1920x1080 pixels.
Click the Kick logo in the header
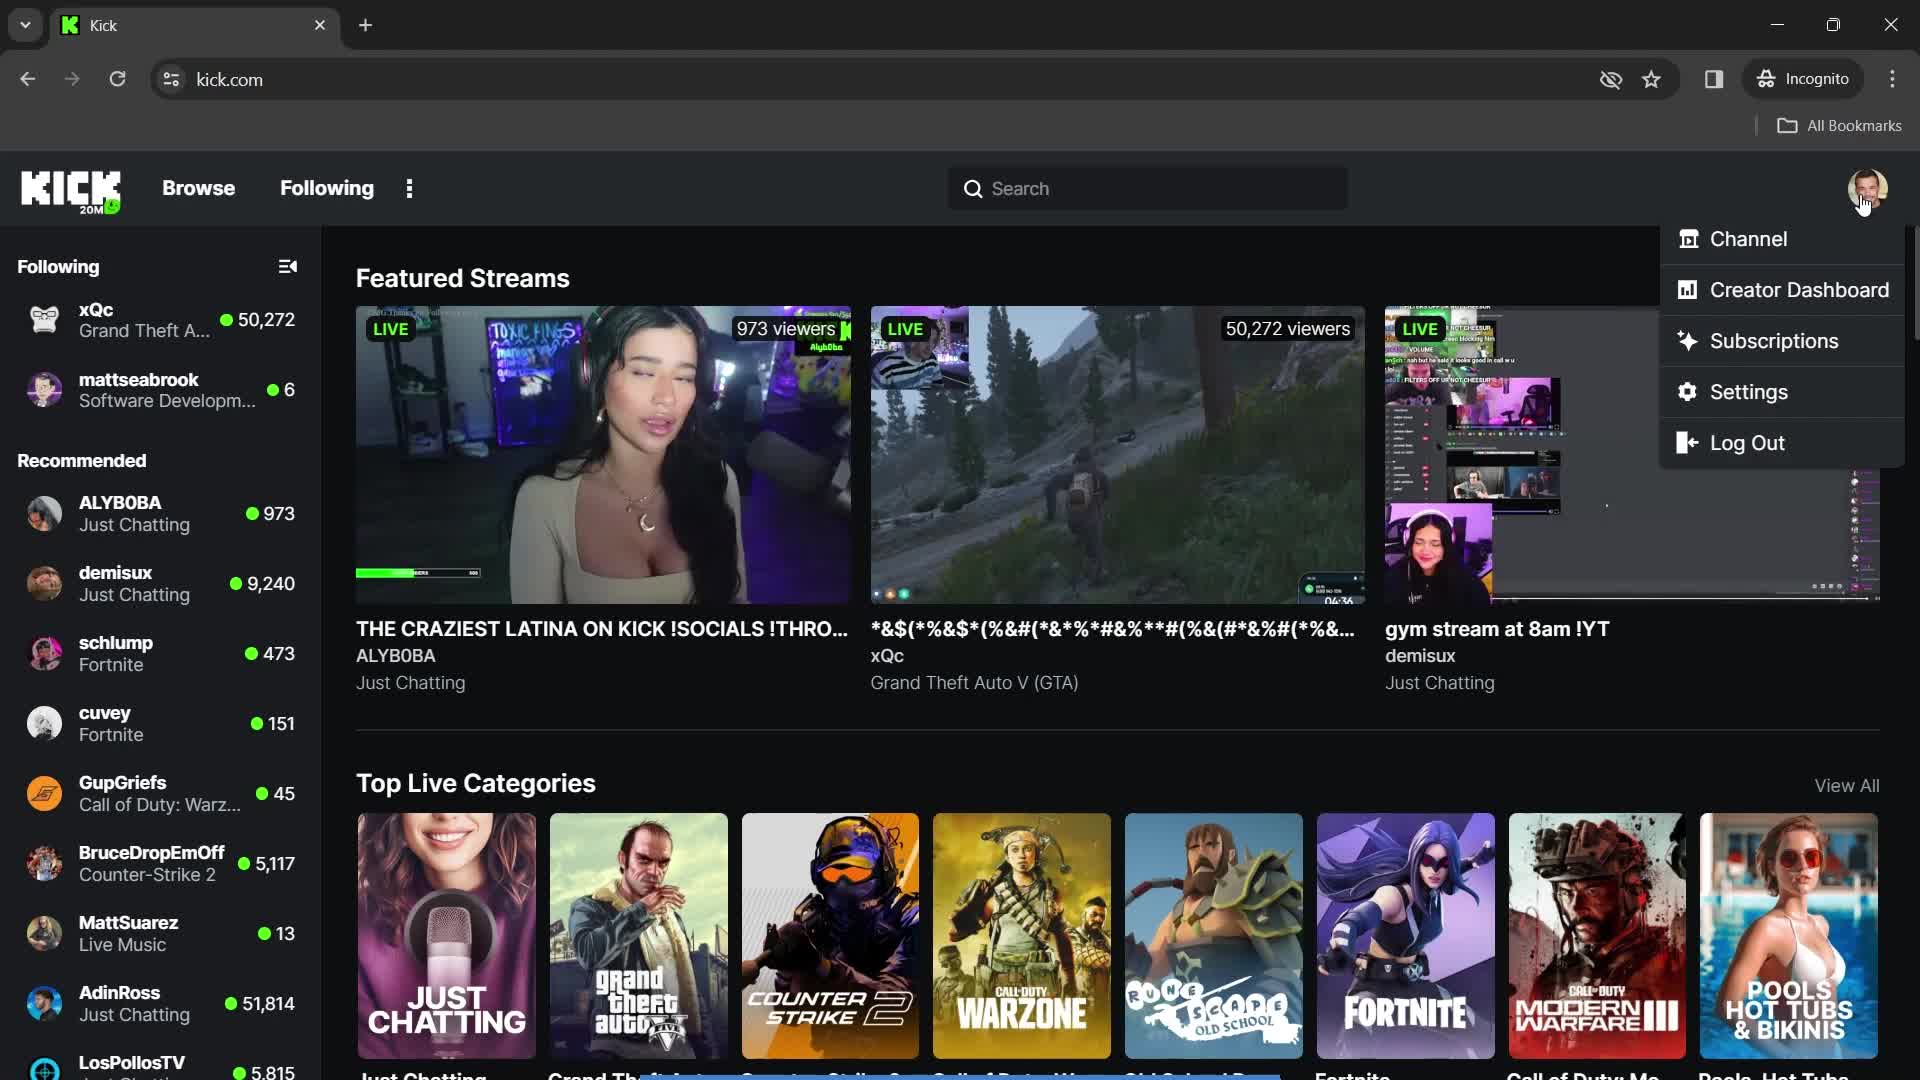click(x=71, y=190)
